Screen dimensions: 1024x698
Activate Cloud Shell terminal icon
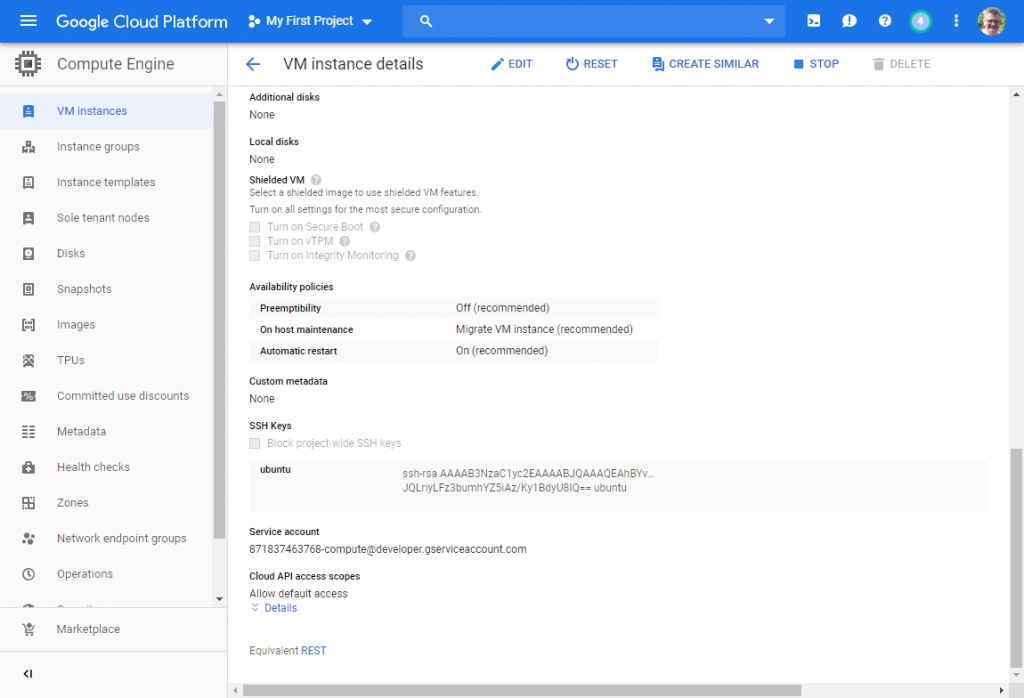(x=814, y=21)
